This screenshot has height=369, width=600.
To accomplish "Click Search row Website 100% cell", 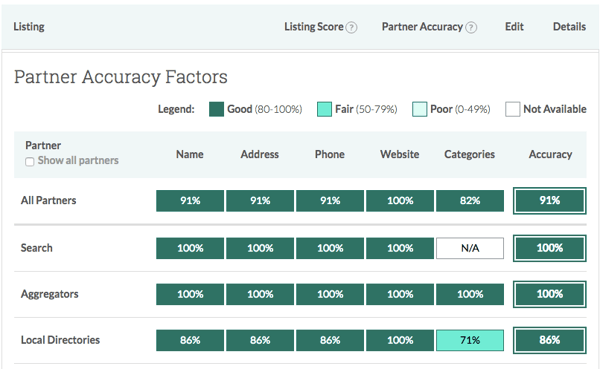I will click(x=400, y=248).
